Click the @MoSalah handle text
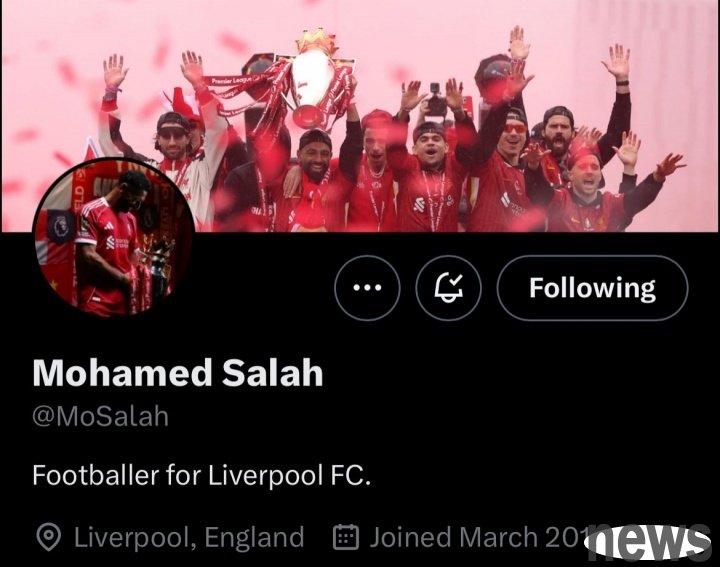 (x=101, y=417)
